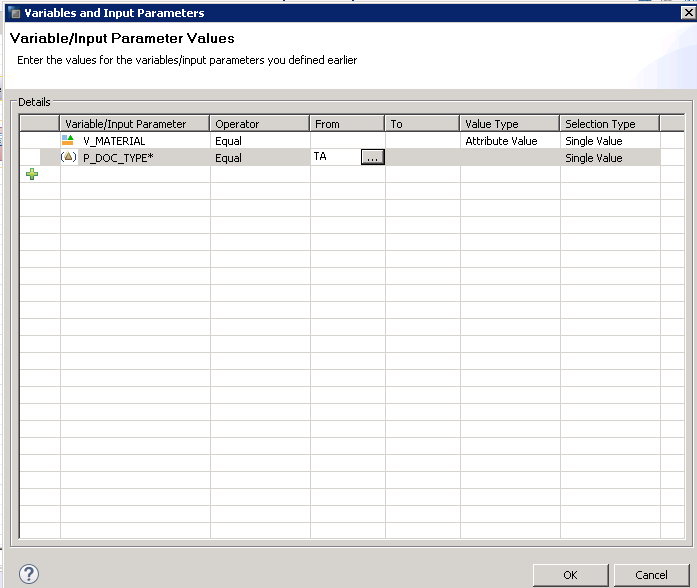Select the Equal operator for V_MATERIAL
This screenshot has height=588, width=697.
[260, 141]
